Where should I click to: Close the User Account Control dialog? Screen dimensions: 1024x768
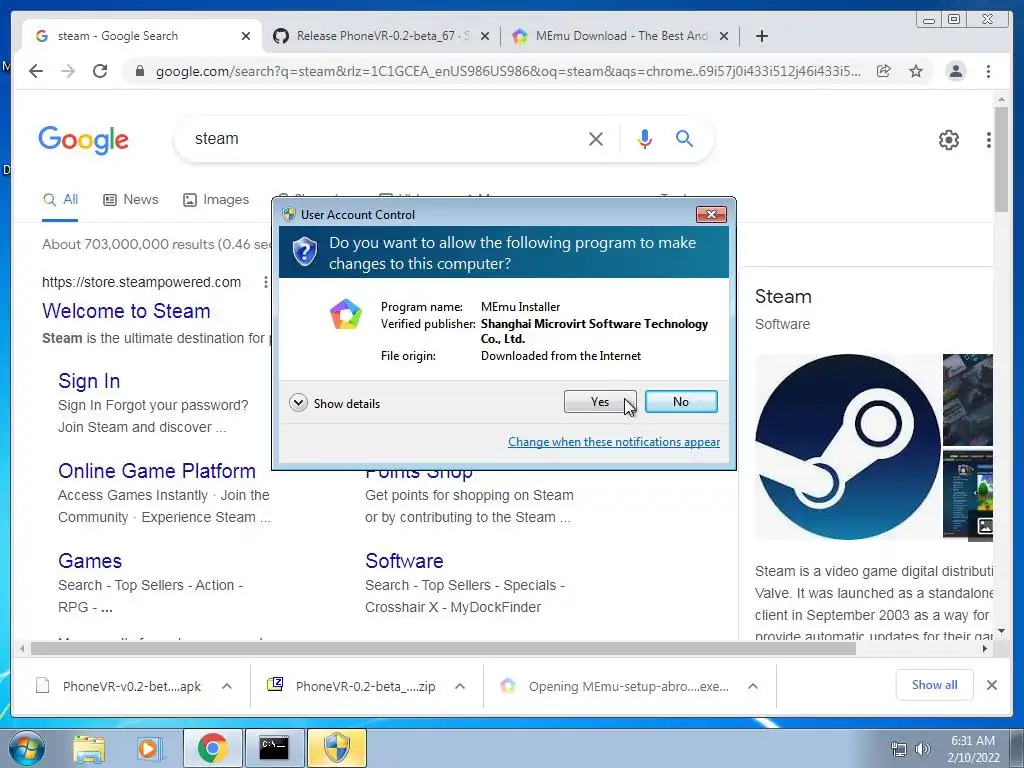click(711, 214)
